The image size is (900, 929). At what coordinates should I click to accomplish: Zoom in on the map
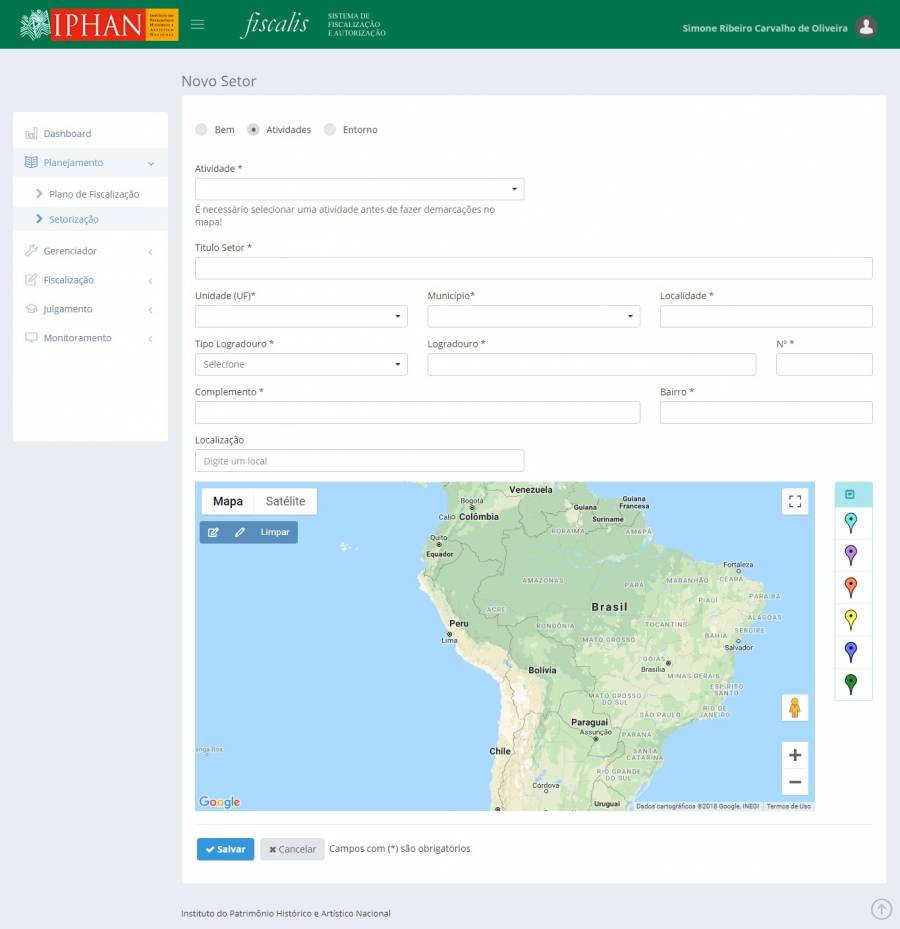pos(795,755)
